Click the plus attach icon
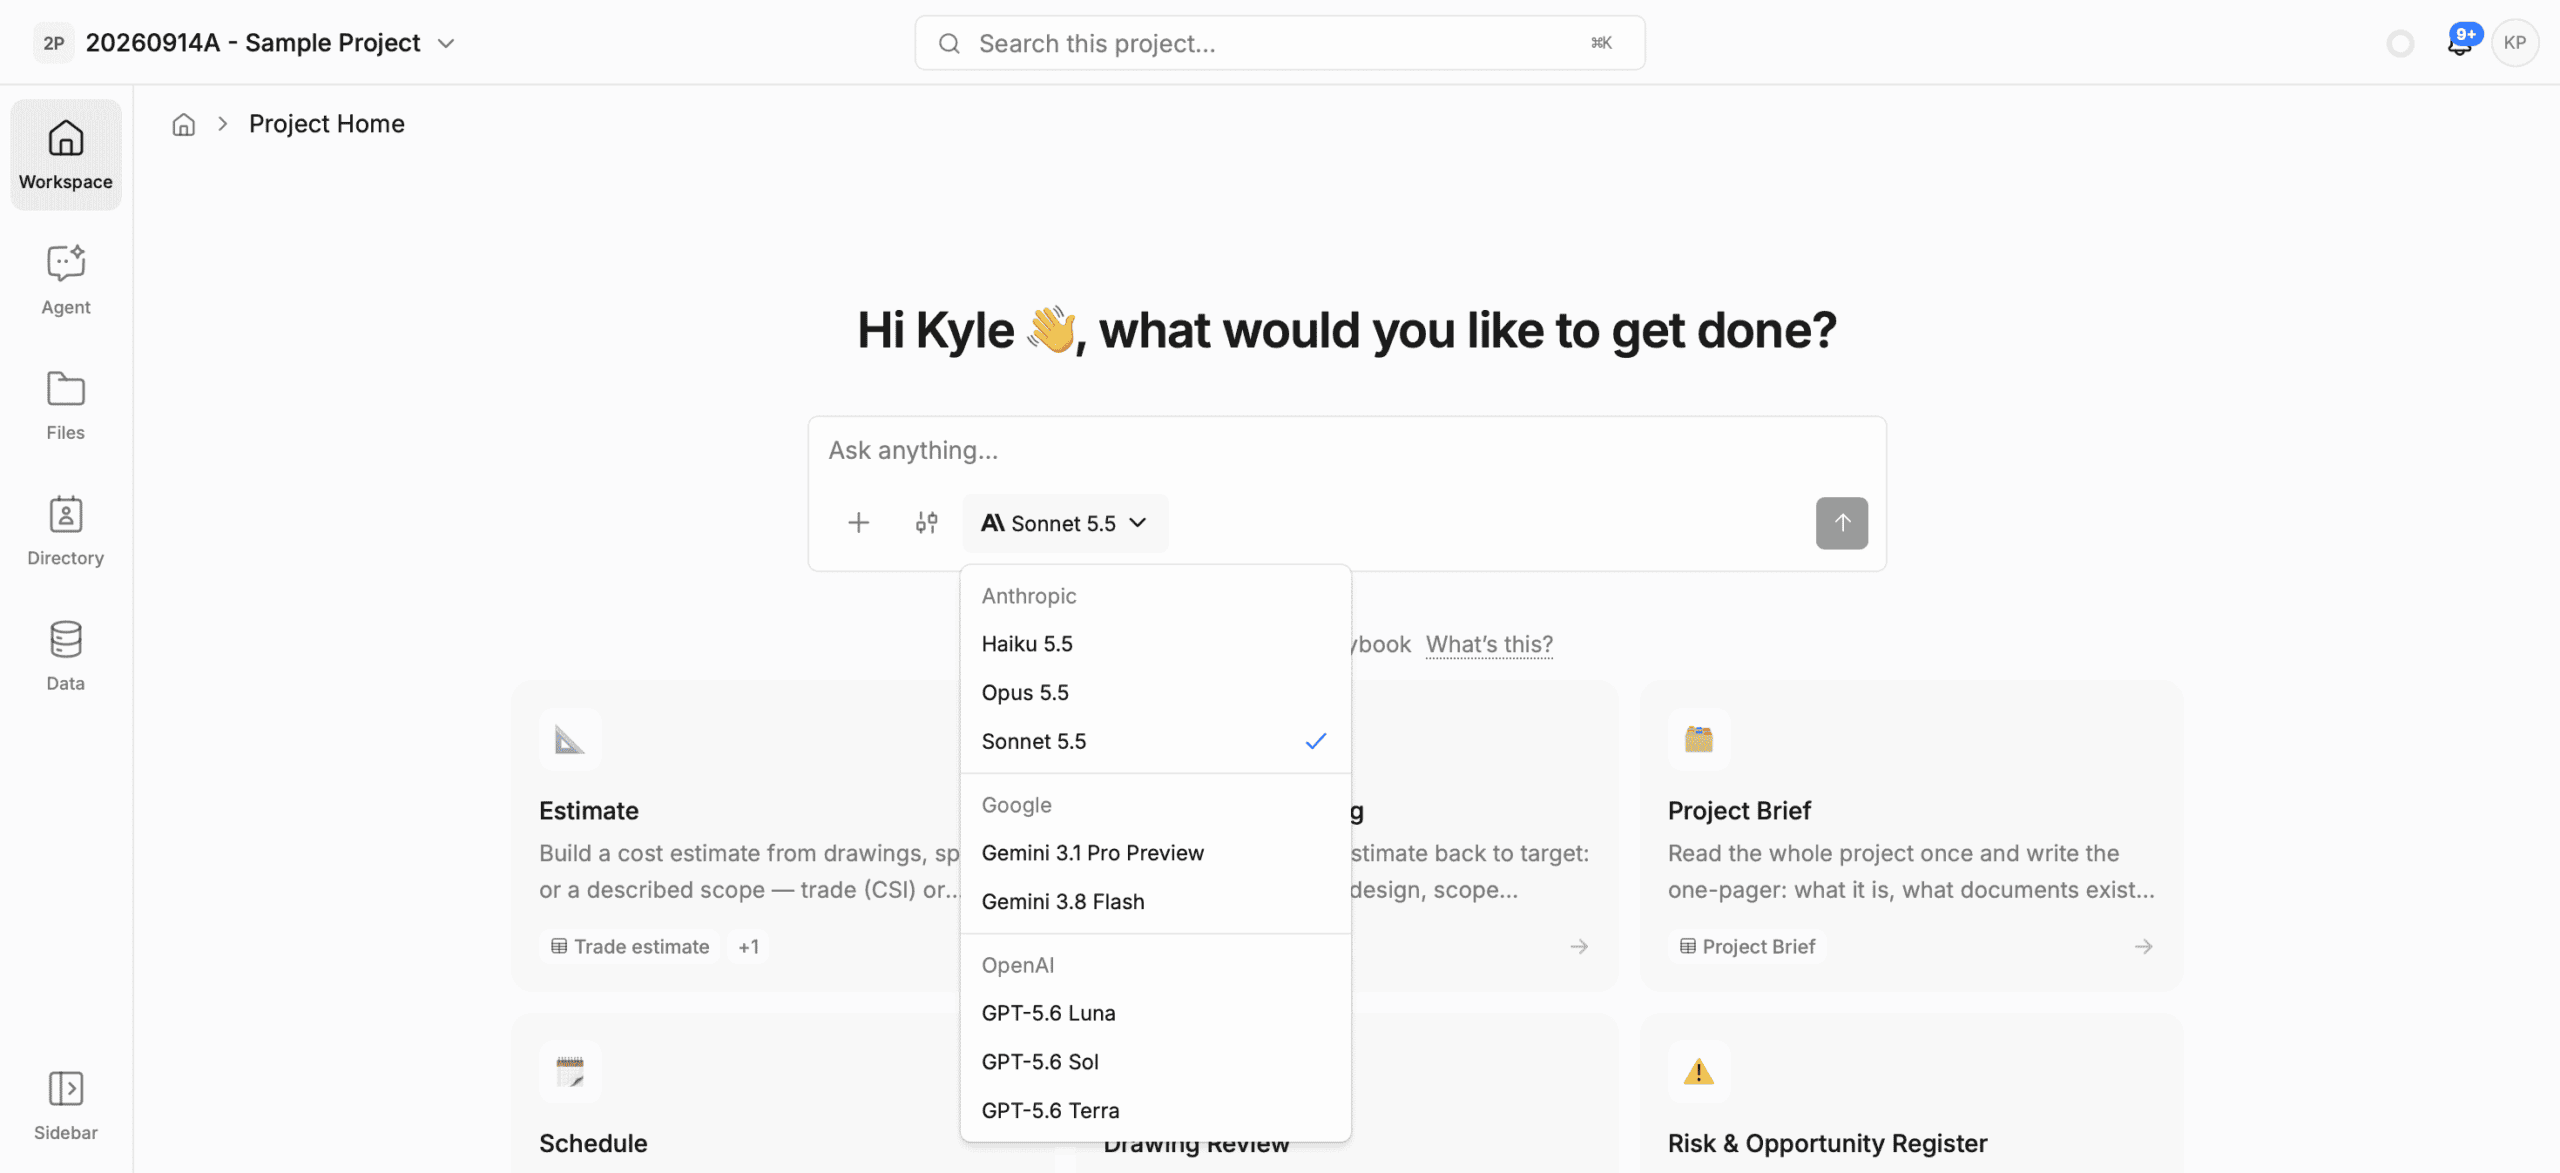 (x=858, y=523)
